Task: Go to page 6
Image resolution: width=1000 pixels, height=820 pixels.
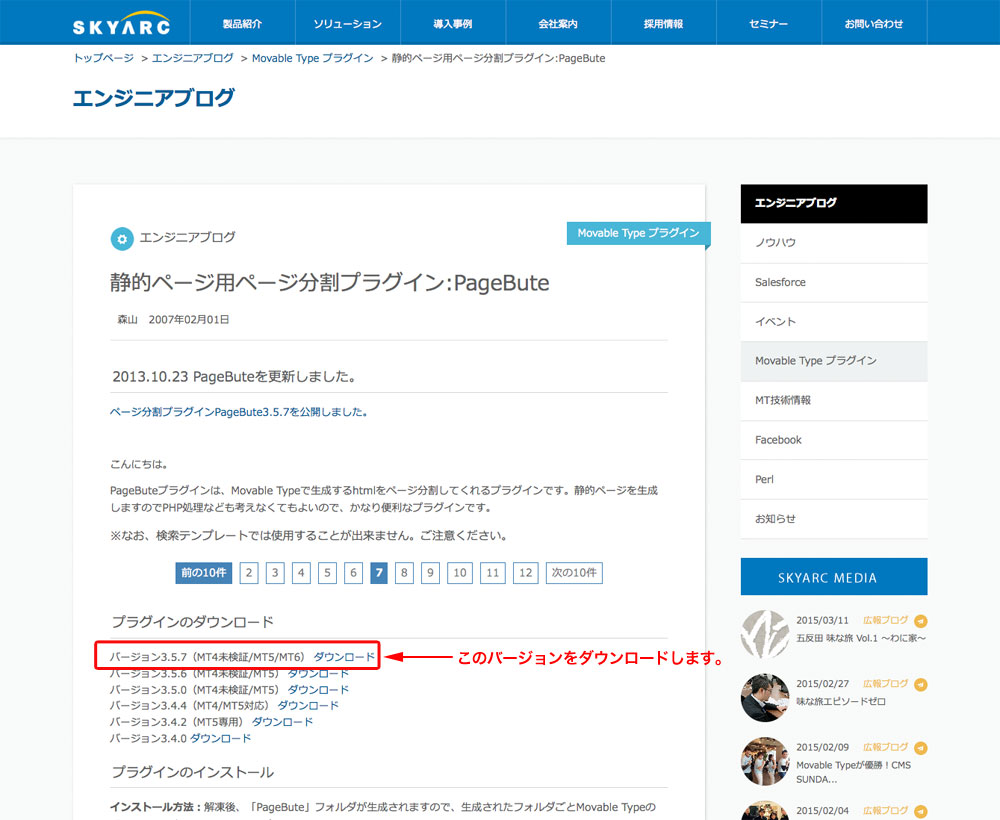Action: point(353,573)
